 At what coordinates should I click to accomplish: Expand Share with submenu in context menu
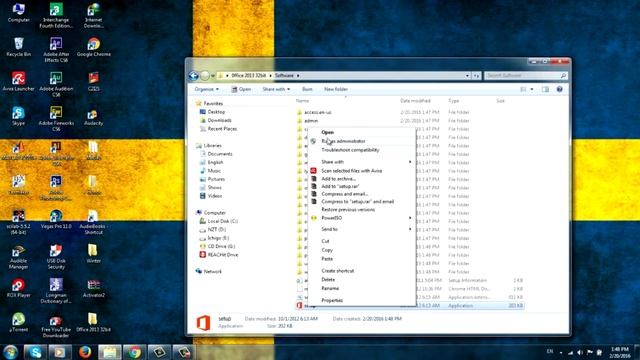pos(362,162)
